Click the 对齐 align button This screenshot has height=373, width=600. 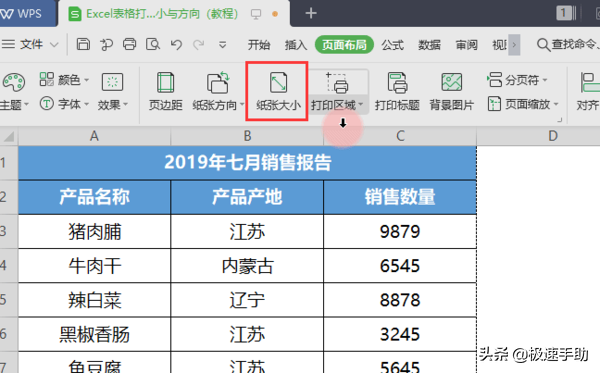click(588, 91)
